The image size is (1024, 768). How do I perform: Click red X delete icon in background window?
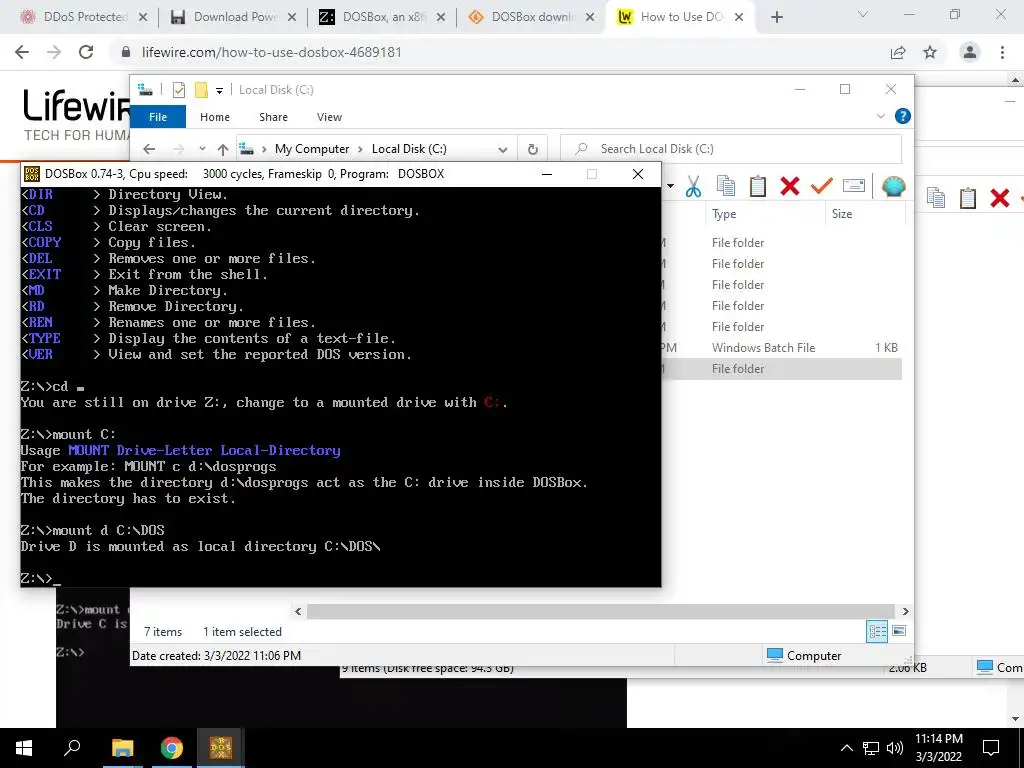[999, 197]
